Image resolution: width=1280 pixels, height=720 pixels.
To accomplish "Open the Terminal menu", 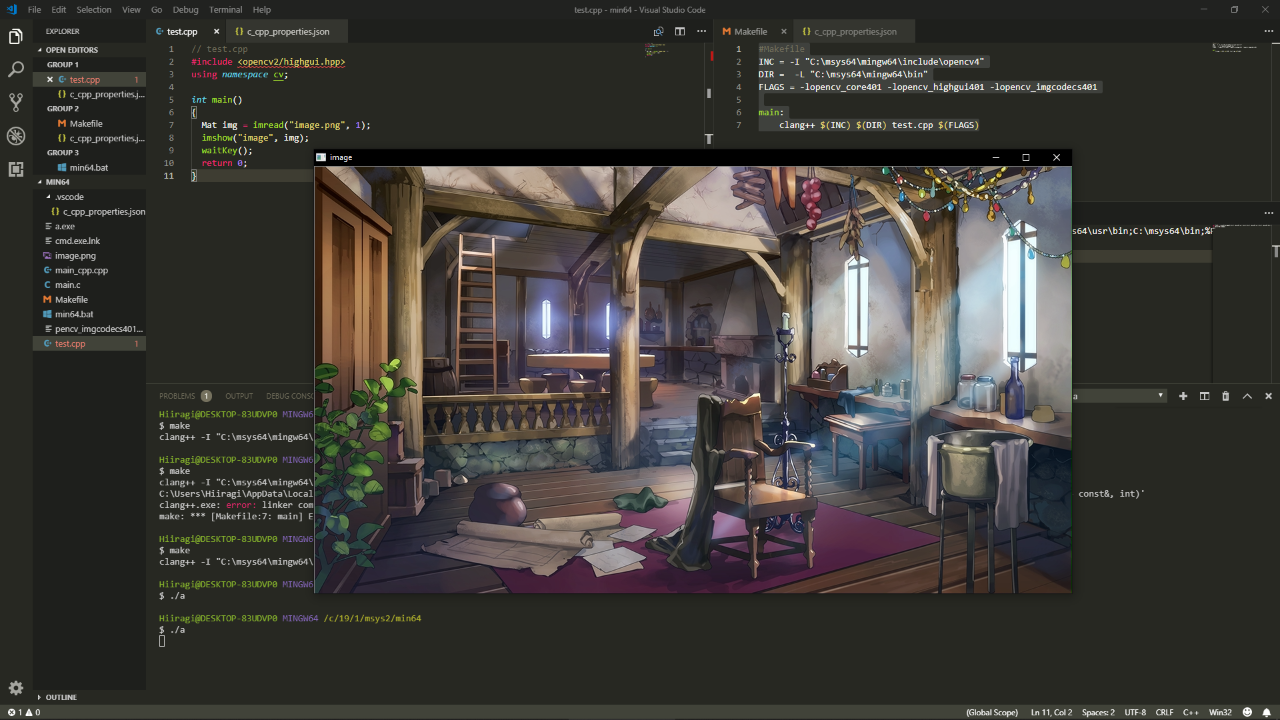I will click(226, 10).
